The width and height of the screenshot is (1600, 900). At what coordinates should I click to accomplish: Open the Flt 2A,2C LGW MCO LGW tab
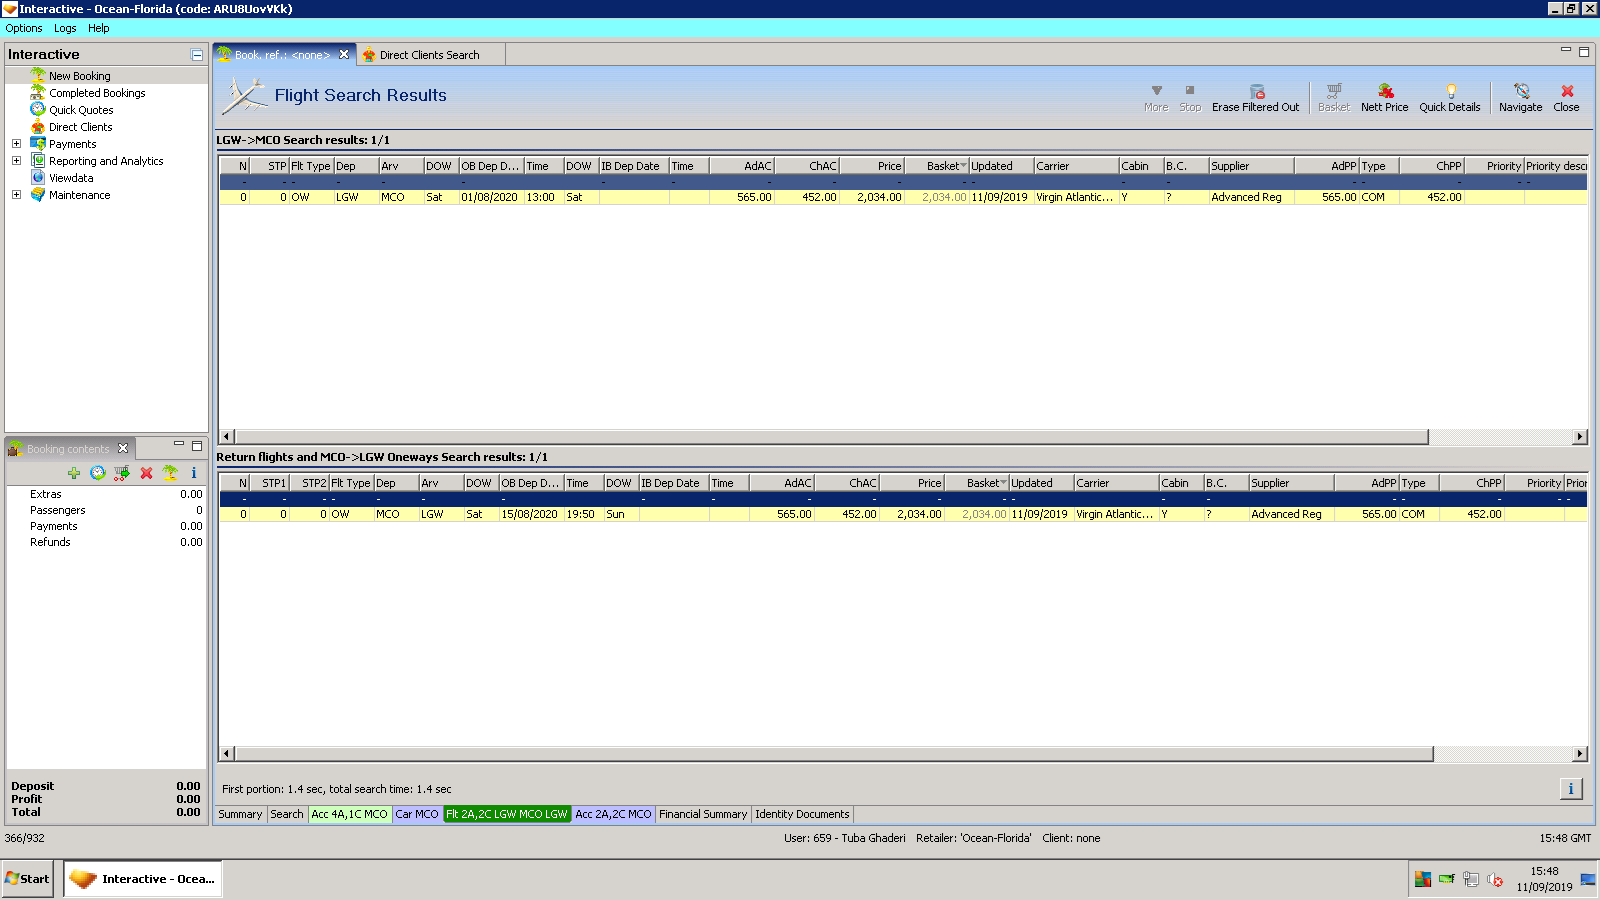(507, 815)
